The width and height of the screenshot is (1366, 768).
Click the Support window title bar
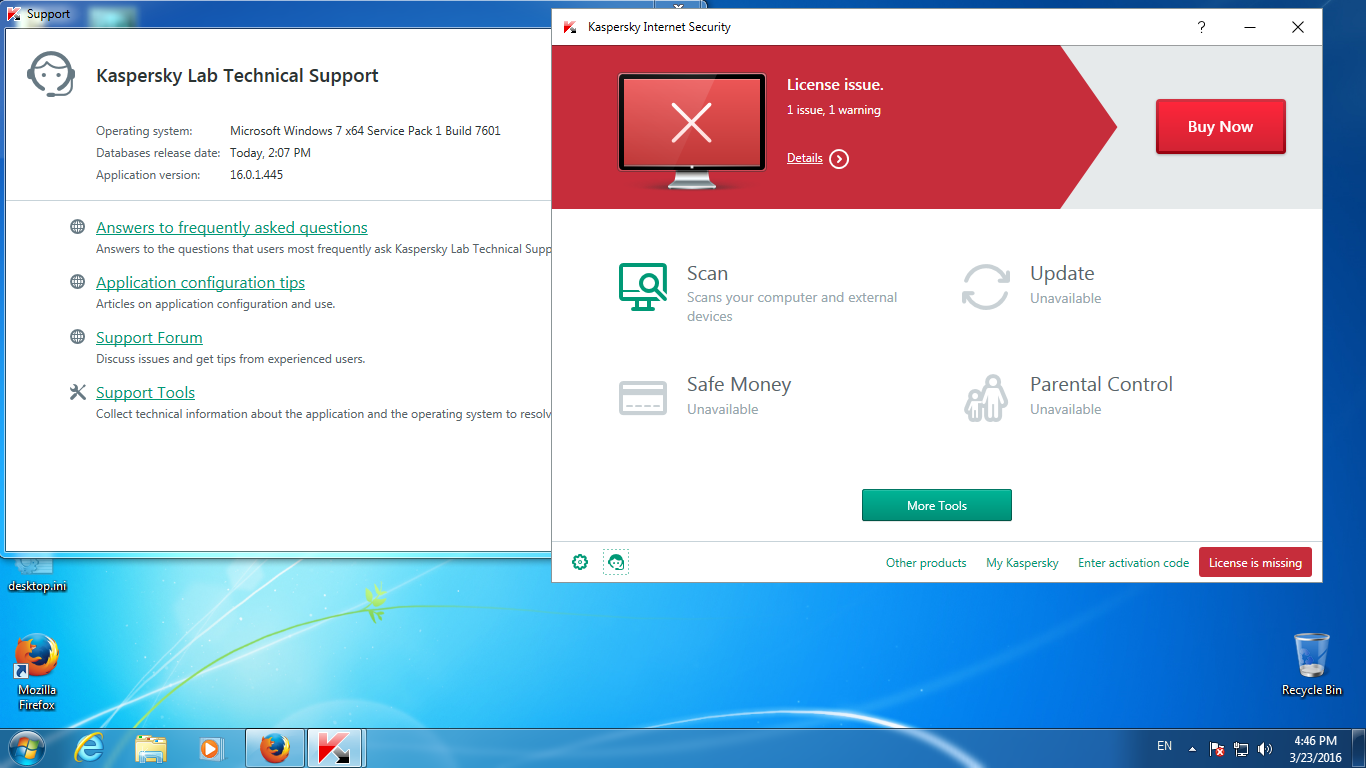click(280, 14)
